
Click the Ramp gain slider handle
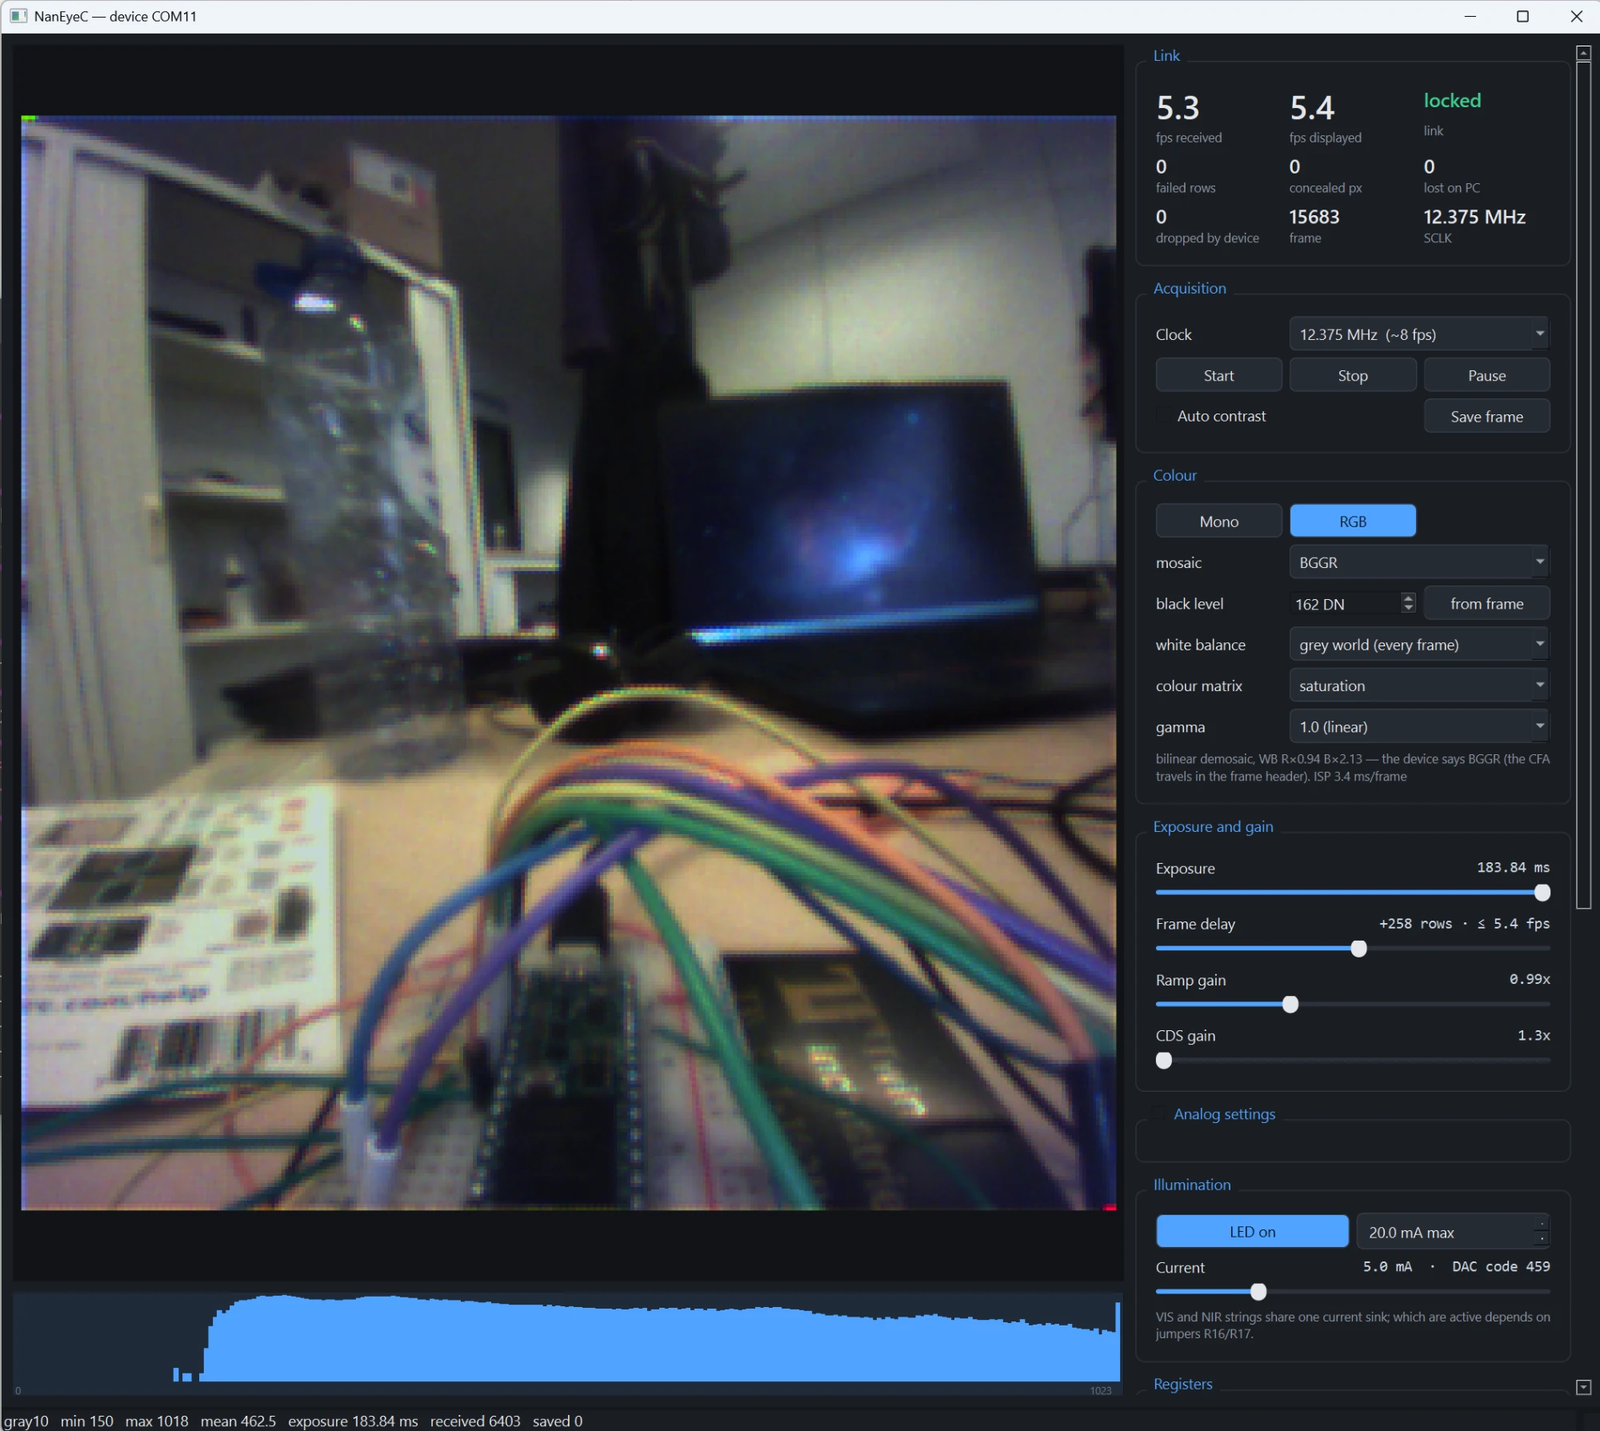click(x=1290, y=1004)
